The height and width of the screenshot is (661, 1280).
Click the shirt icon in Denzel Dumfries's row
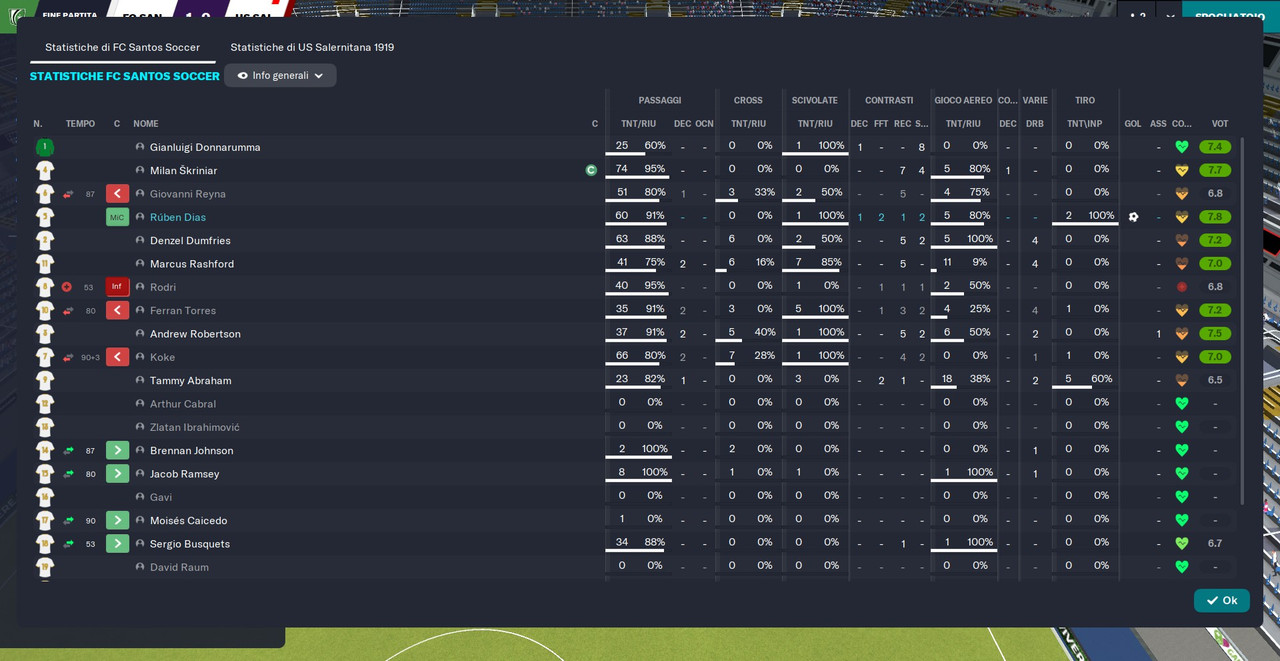(x=45, y=240)
